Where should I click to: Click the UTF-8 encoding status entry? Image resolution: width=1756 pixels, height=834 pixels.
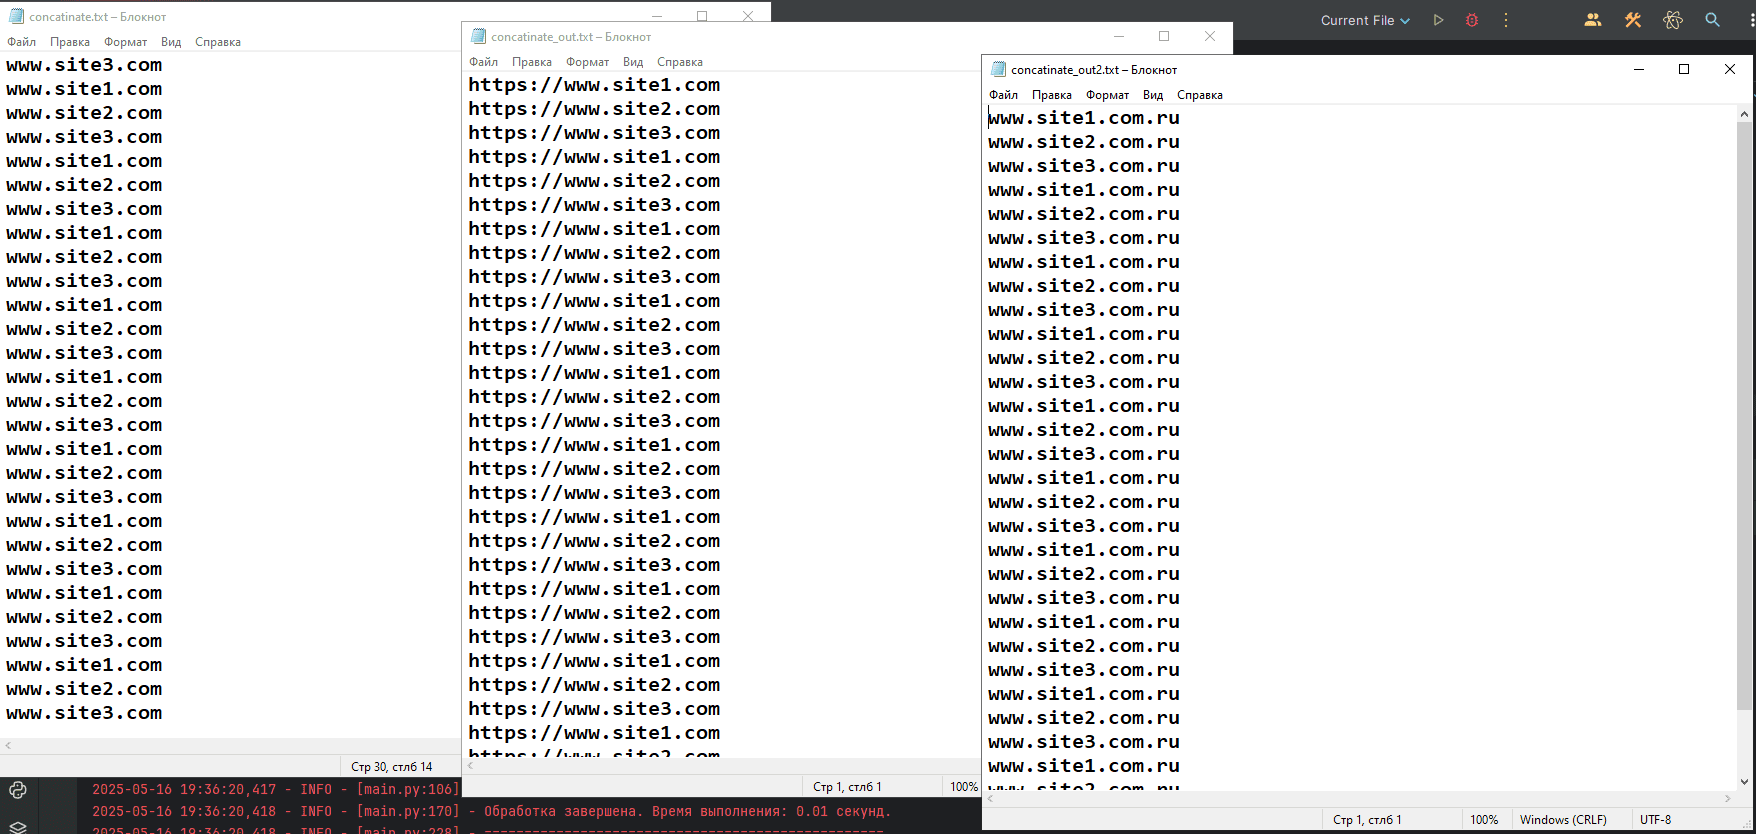[x=1655, y=820]
